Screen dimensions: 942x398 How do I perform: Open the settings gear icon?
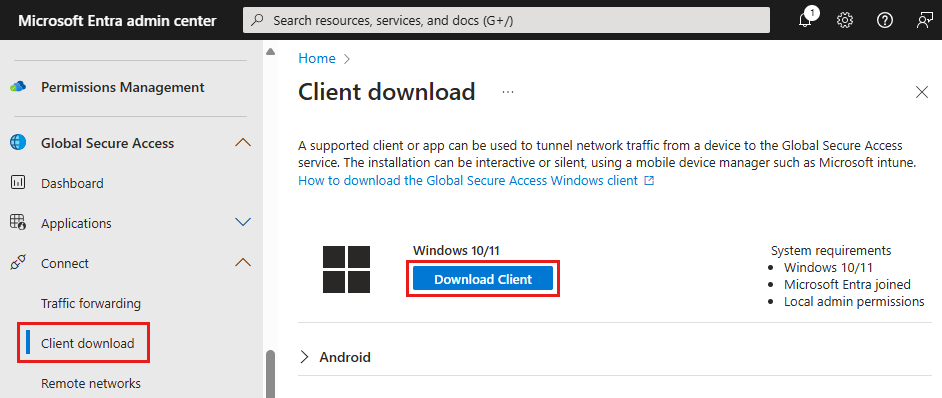845,20
